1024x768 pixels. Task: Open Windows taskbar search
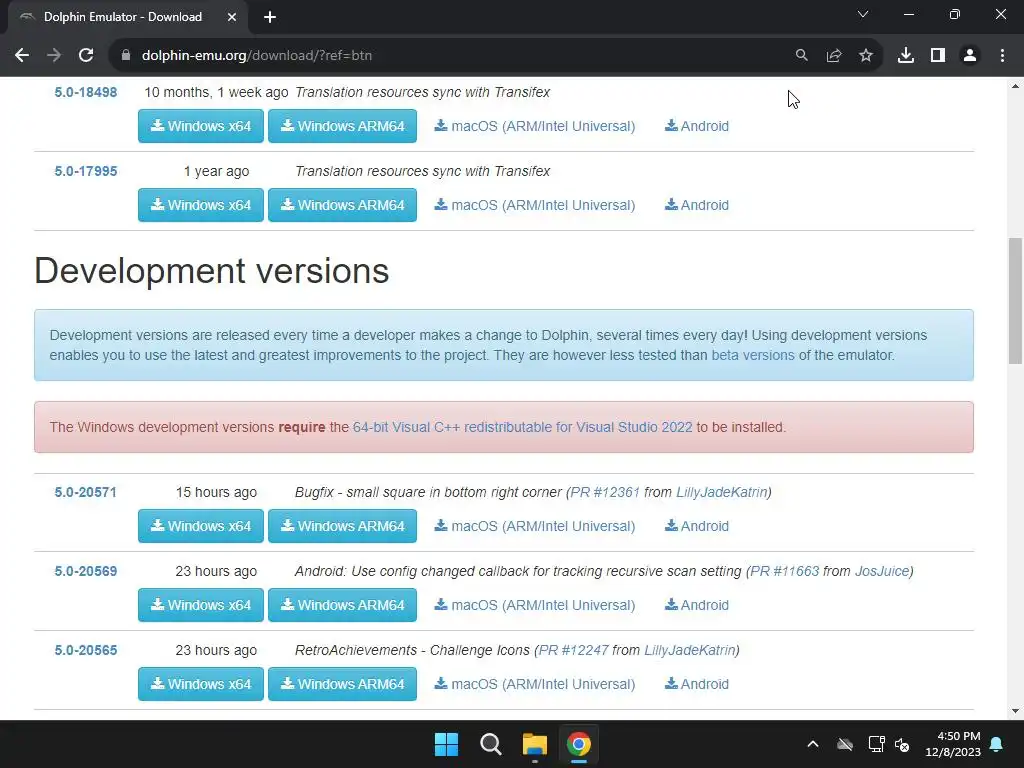pyautogui.click(x=490, y=744)
